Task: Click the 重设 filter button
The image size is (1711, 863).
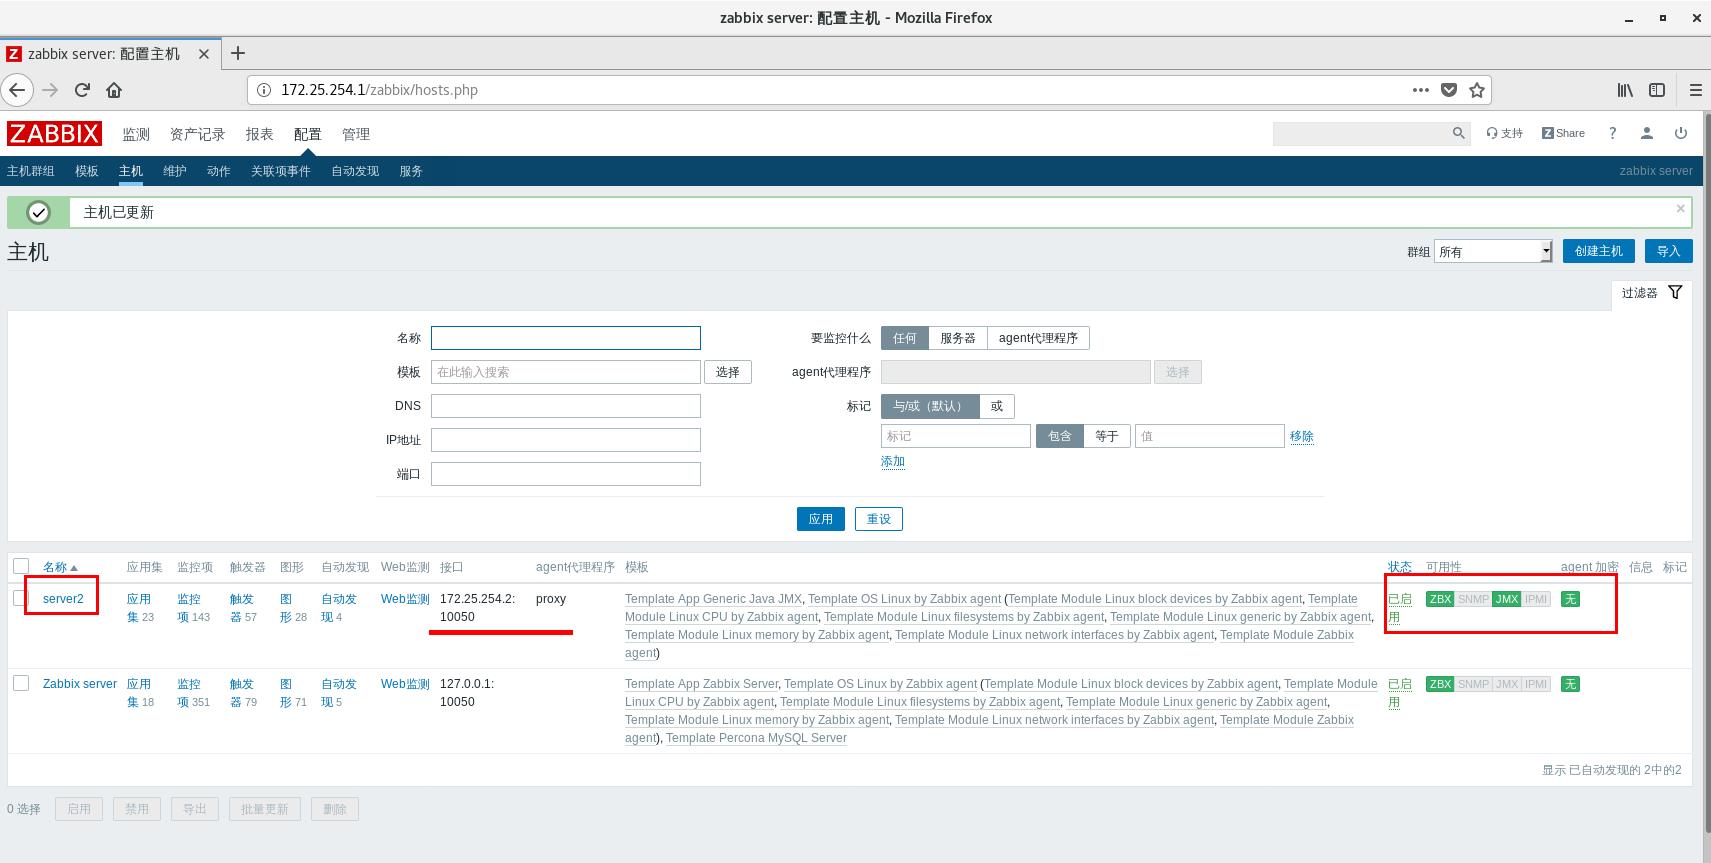Action: point(879,519)
